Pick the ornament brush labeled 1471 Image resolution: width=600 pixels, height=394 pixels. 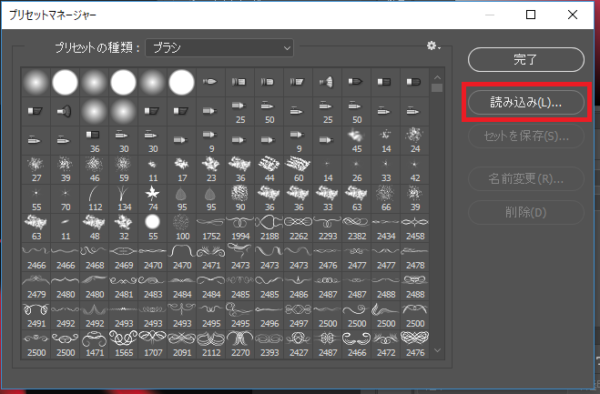point(95,344)
